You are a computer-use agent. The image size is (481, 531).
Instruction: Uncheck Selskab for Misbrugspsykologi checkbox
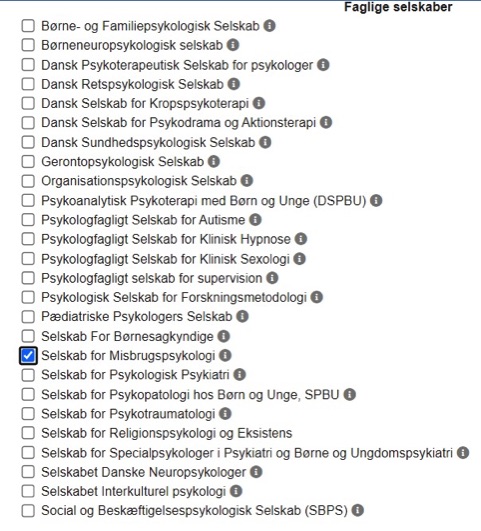coord(28,356)
